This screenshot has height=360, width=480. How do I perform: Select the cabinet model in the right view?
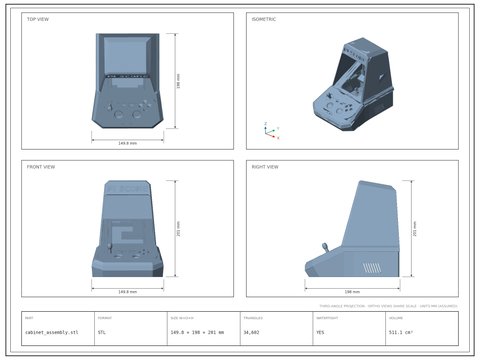[x=352, y=229]
